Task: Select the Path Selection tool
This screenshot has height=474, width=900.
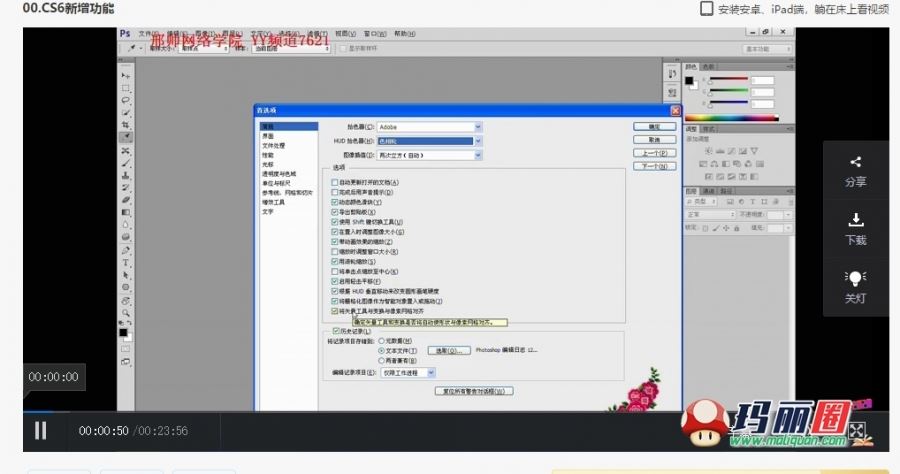Action: pos(125,275)
